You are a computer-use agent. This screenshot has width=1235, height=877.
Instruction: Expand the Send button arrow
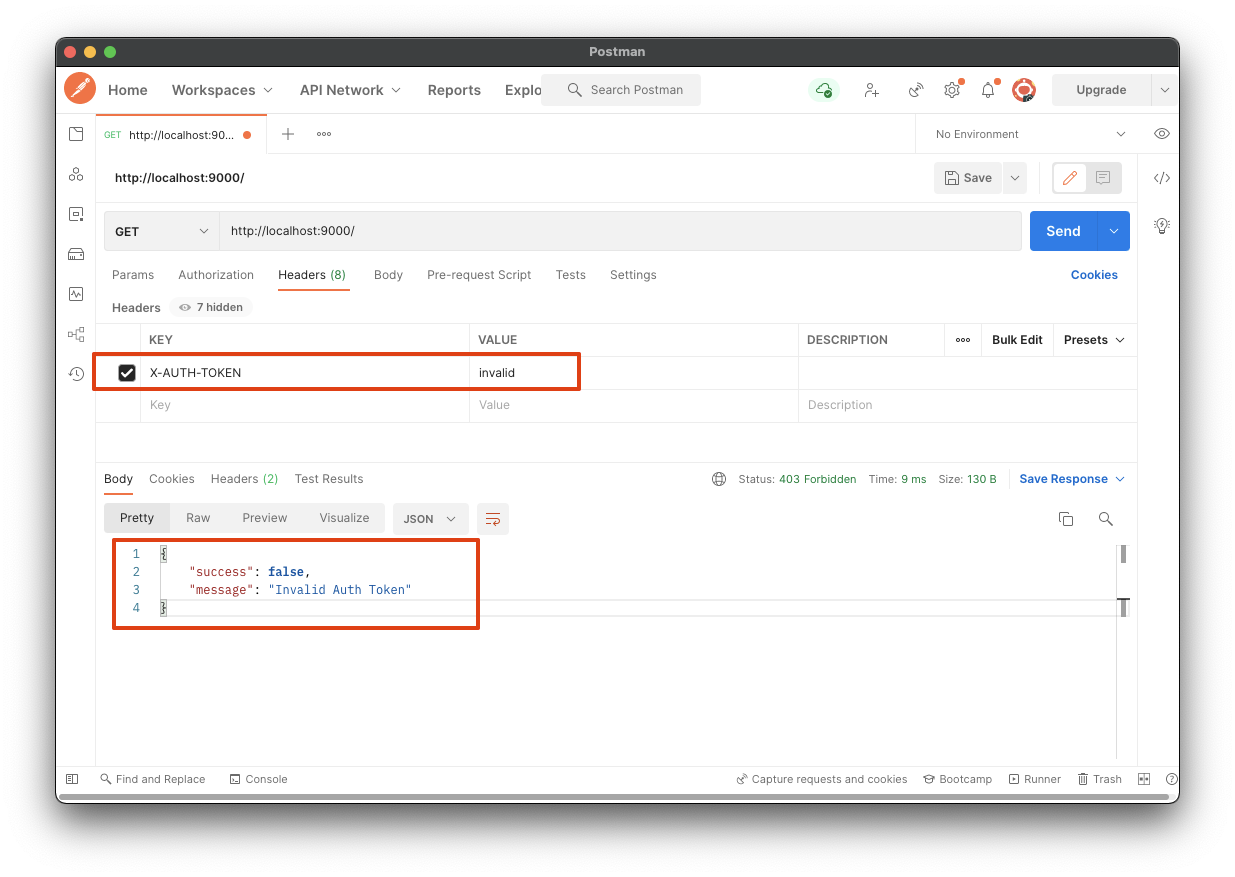pos(1114,231)
